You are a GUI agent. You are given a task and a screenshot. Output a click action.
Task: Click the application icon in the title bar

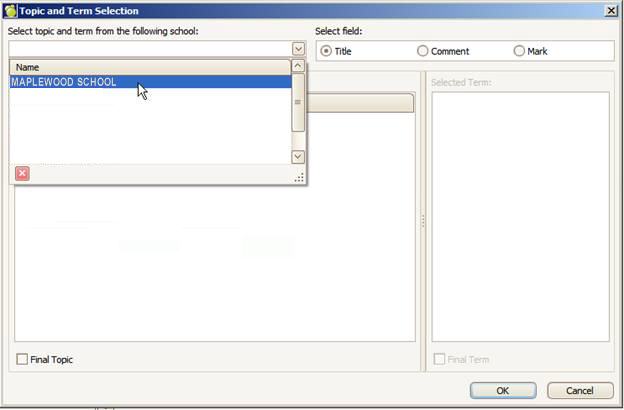coord(10,10)
